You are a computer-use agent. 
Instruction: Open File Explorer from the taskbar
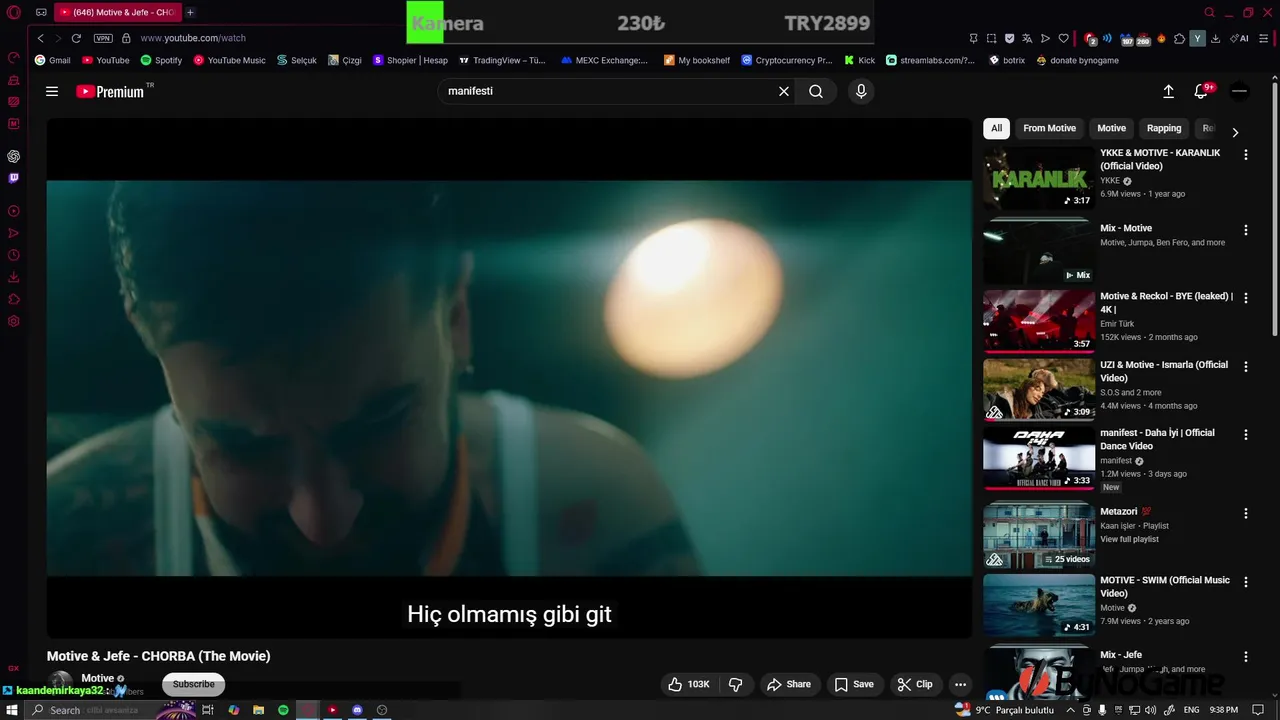click(258, 710)
